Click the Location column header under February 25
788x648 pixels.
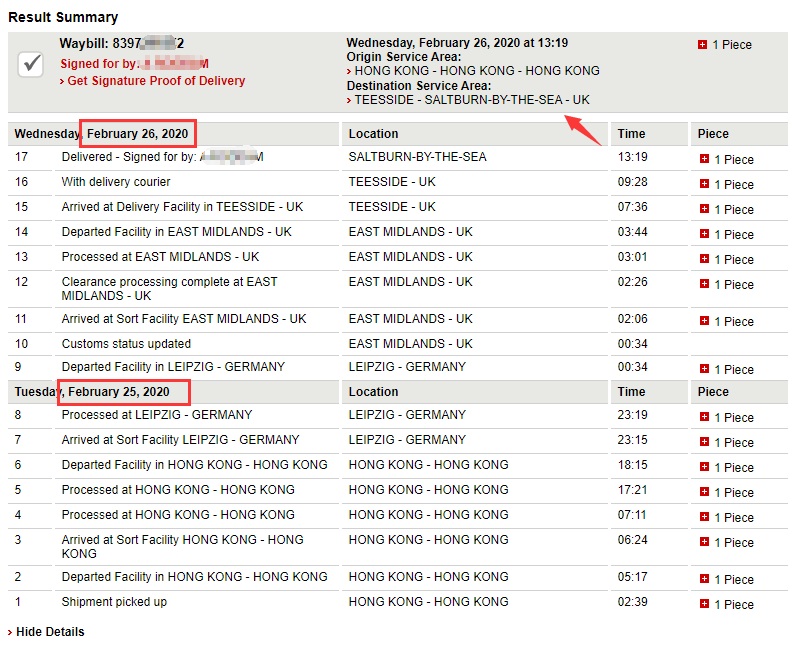pos(373,392)
